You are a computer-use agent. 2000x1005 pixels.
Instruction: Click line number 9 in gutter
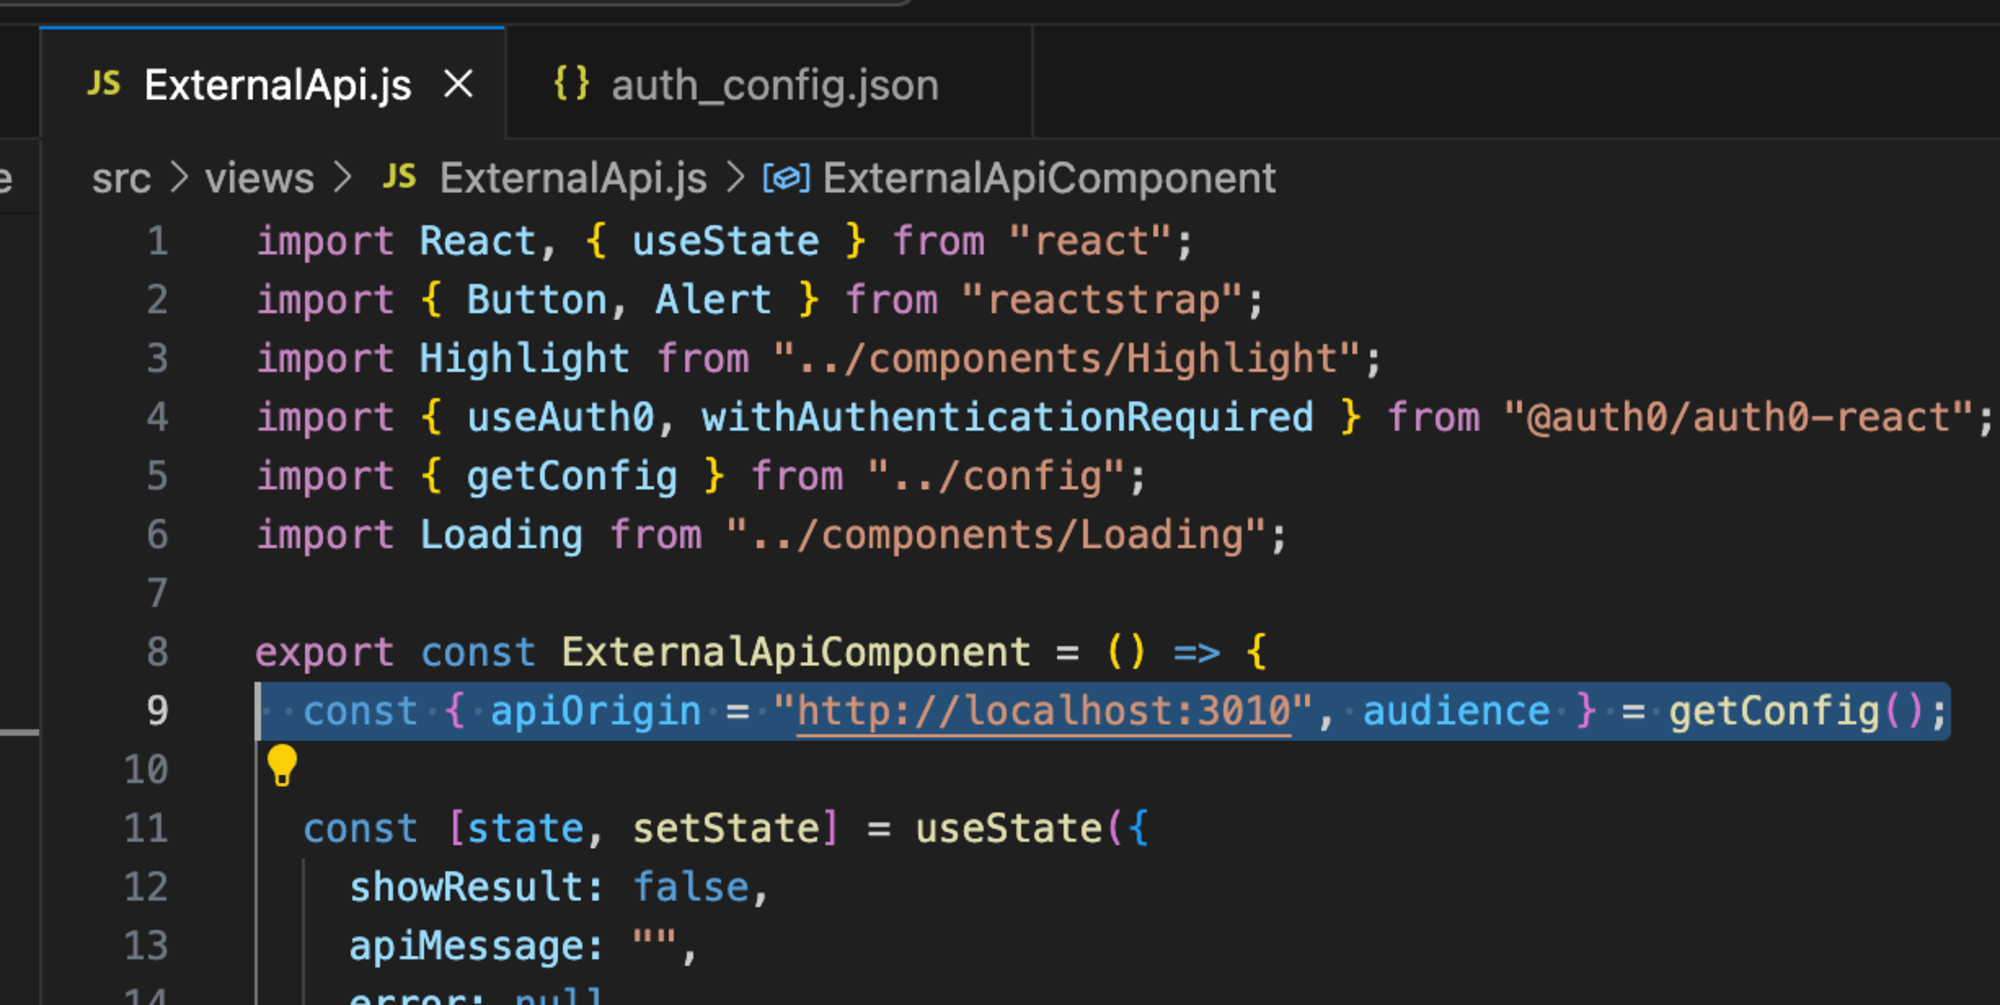158,711
